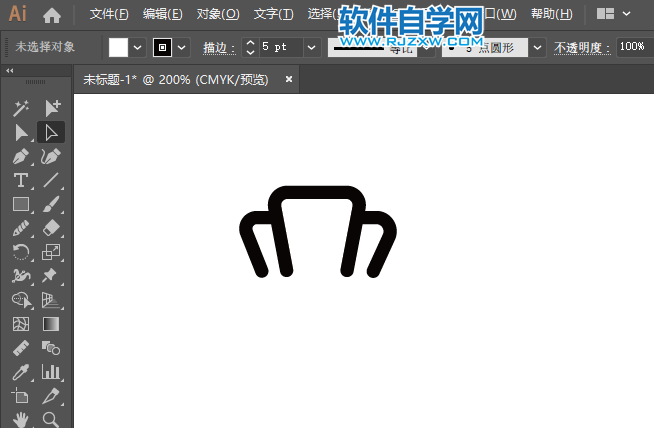Open the 对象(O) menu
The width and height of the screenshot is (654, 428).
point(218,14)
